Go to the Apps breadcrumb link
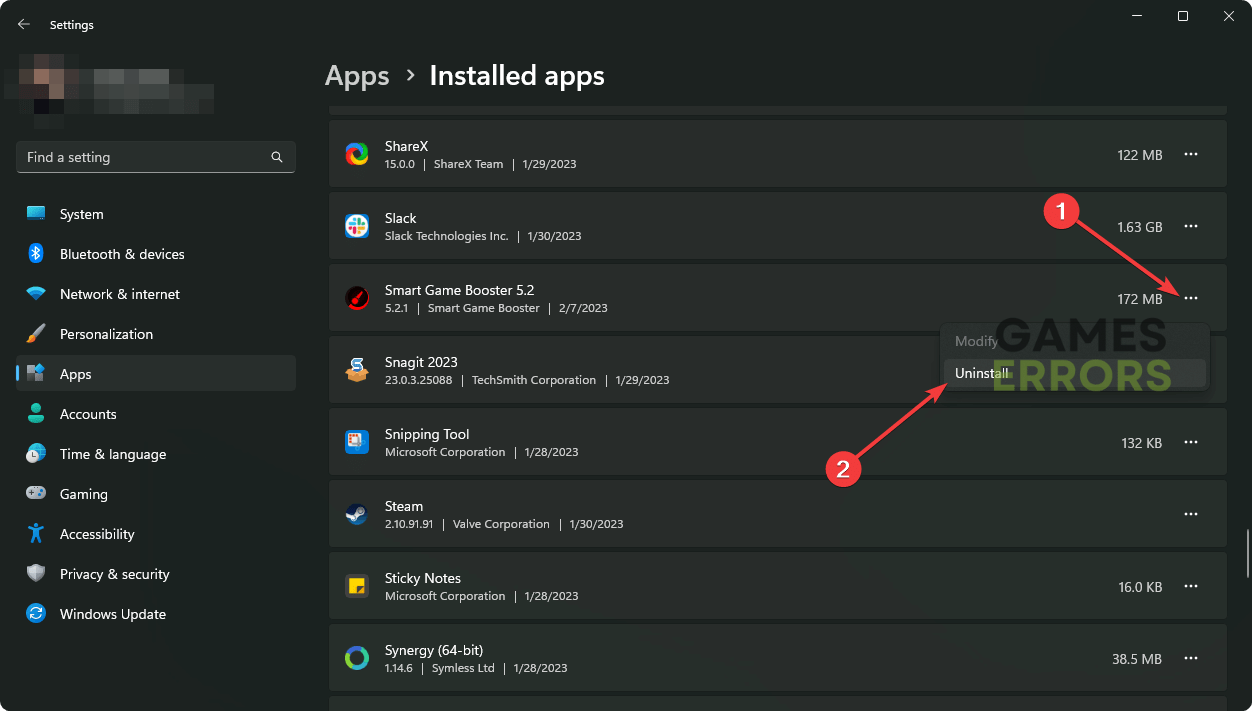Viewport: 1252px width, 711px height. point(357,76)
